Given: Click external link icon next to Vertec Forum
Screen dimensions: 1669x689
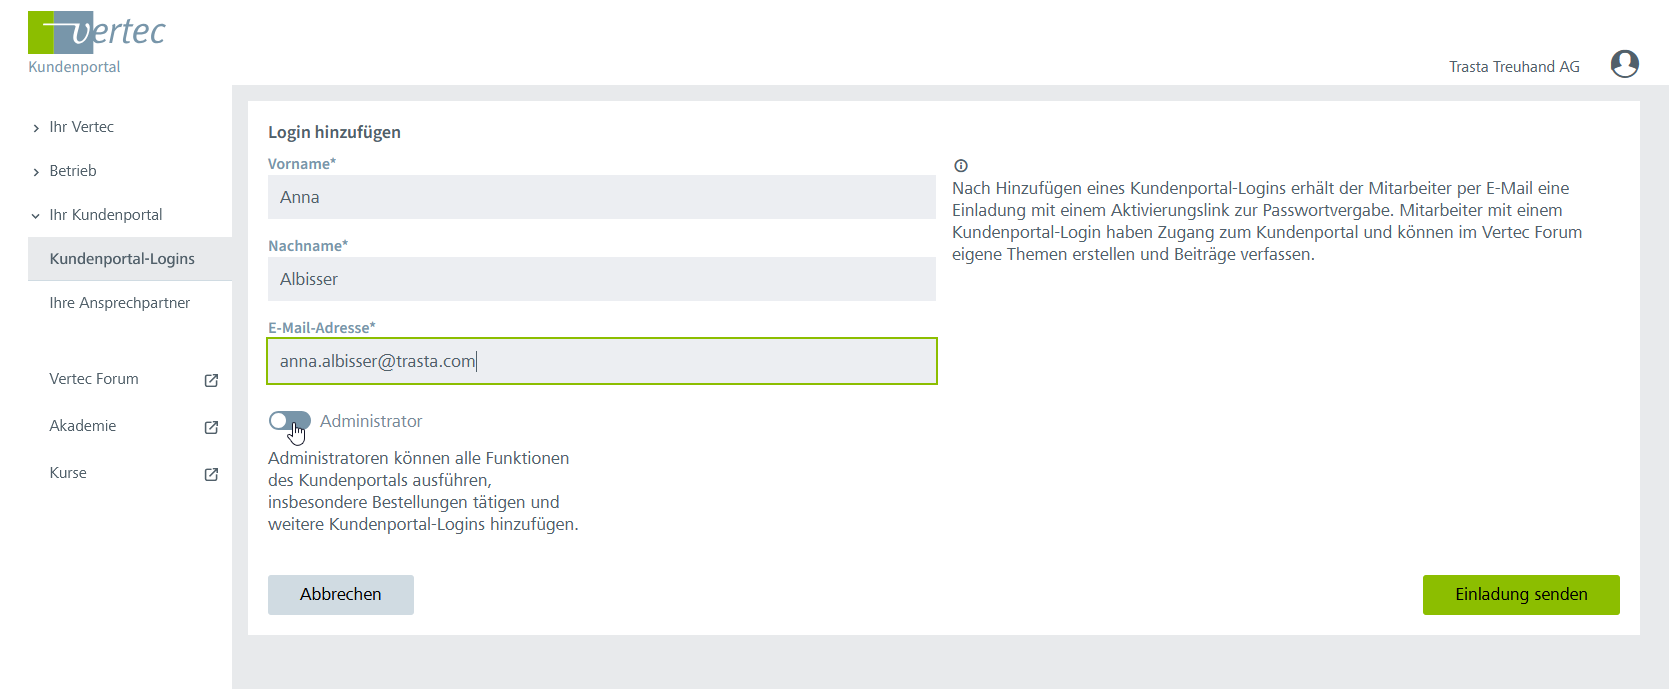Looking at the screenshot, I should (211, 380).
